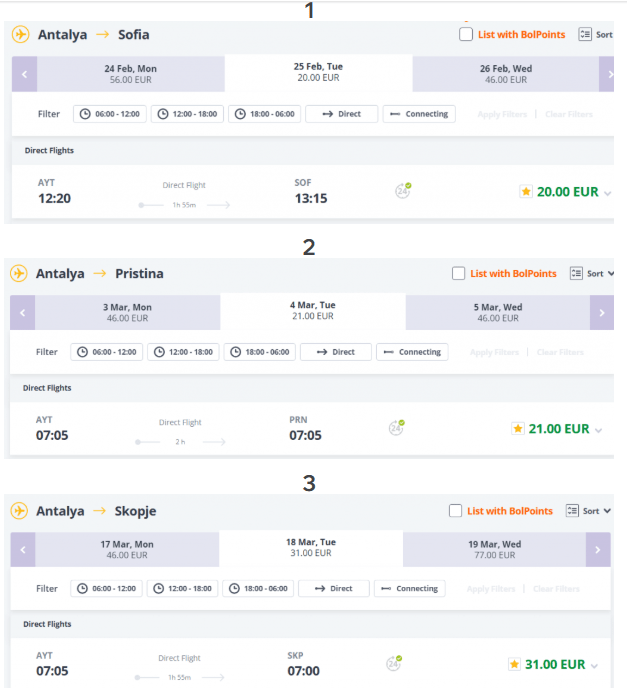This screenshot has height=688, width=627.
Task: Filter Sofia flights by Direct
Action: (341, 114)
